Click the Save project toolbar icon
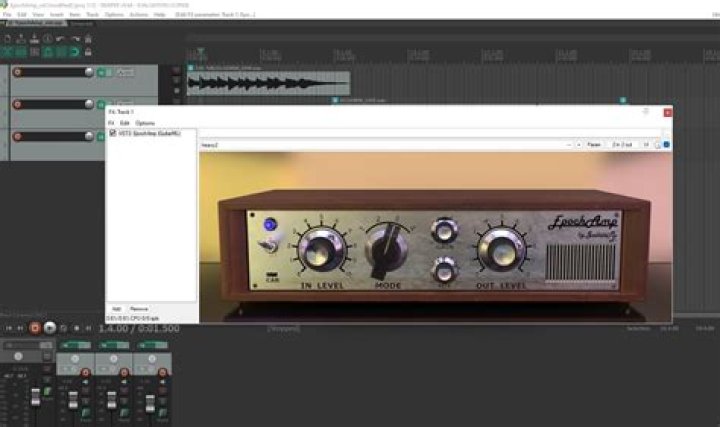720x427 pixels. 34,39
